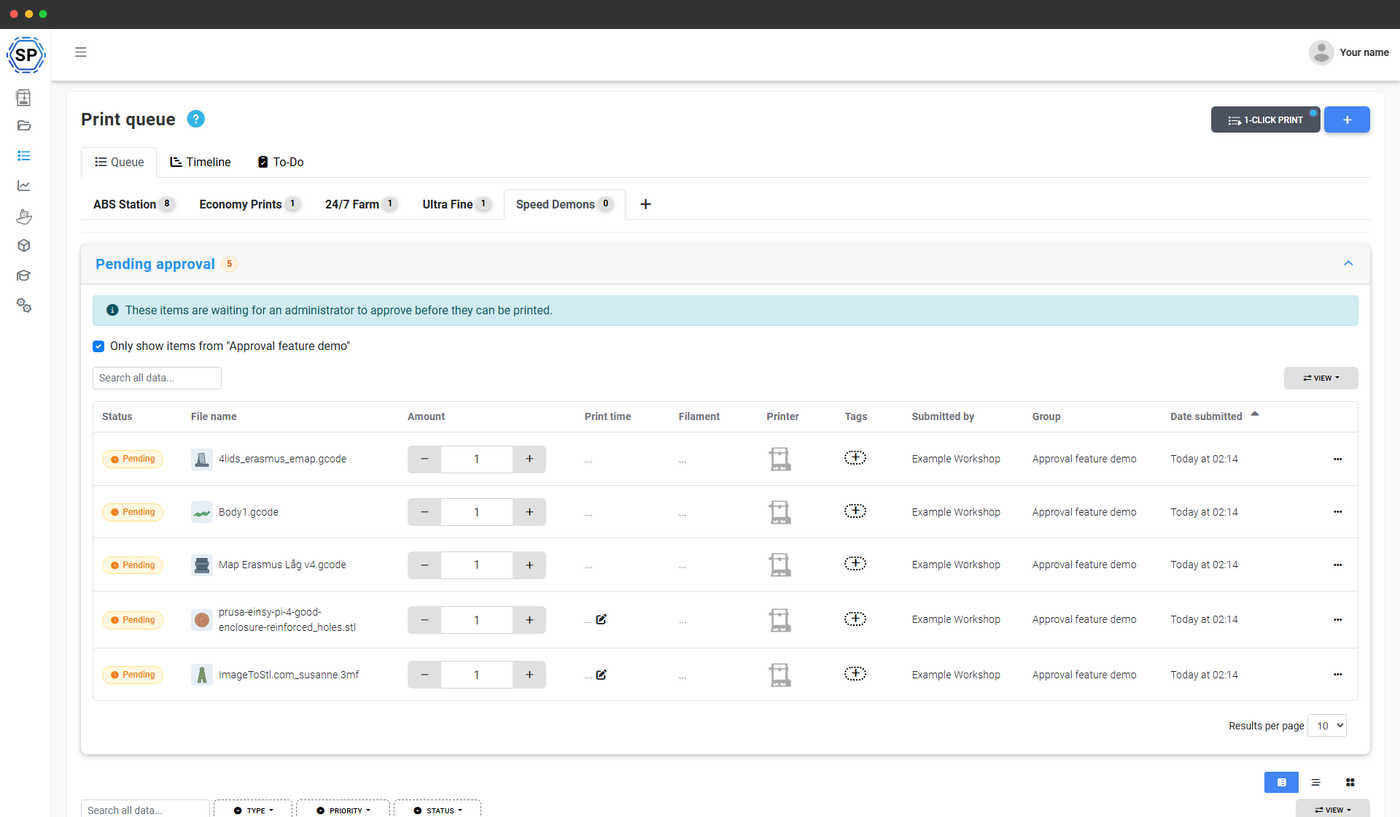Open the Economy Prints queue tab
1400x817 pixels.
(x=250, y=204)
